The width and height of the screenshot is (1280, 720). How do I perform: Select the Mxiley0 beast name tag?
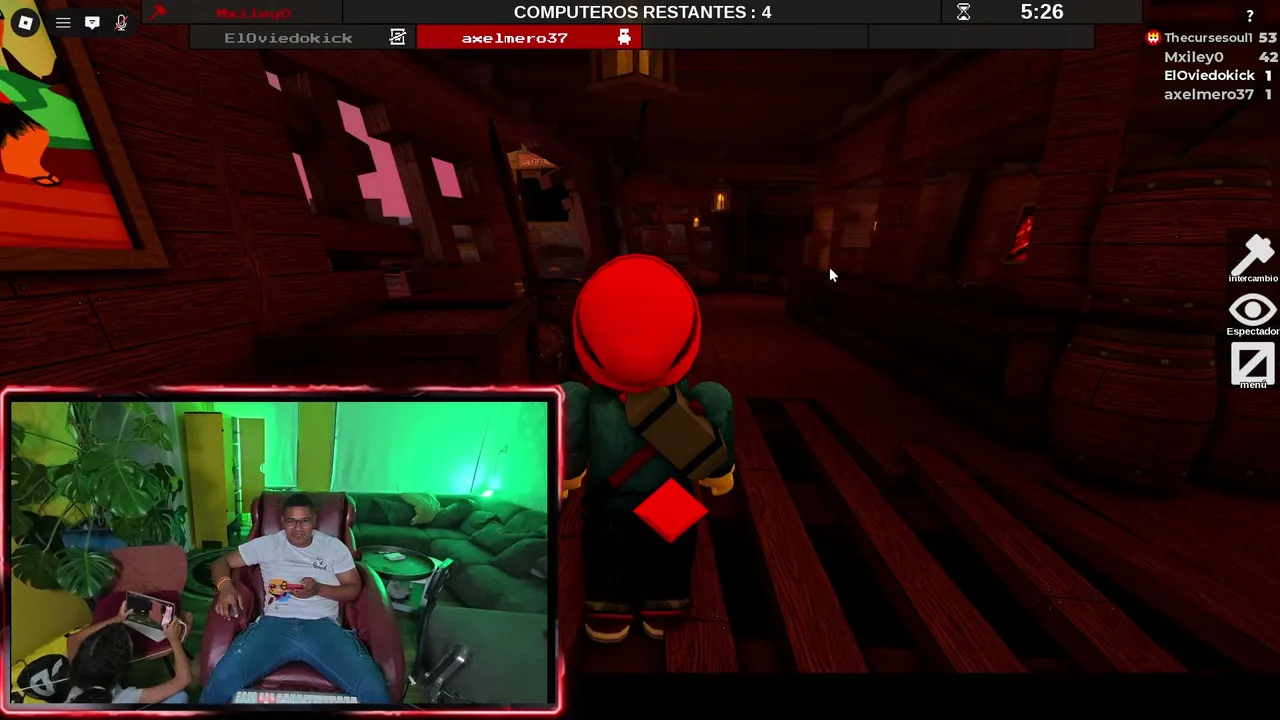(254, 13)
